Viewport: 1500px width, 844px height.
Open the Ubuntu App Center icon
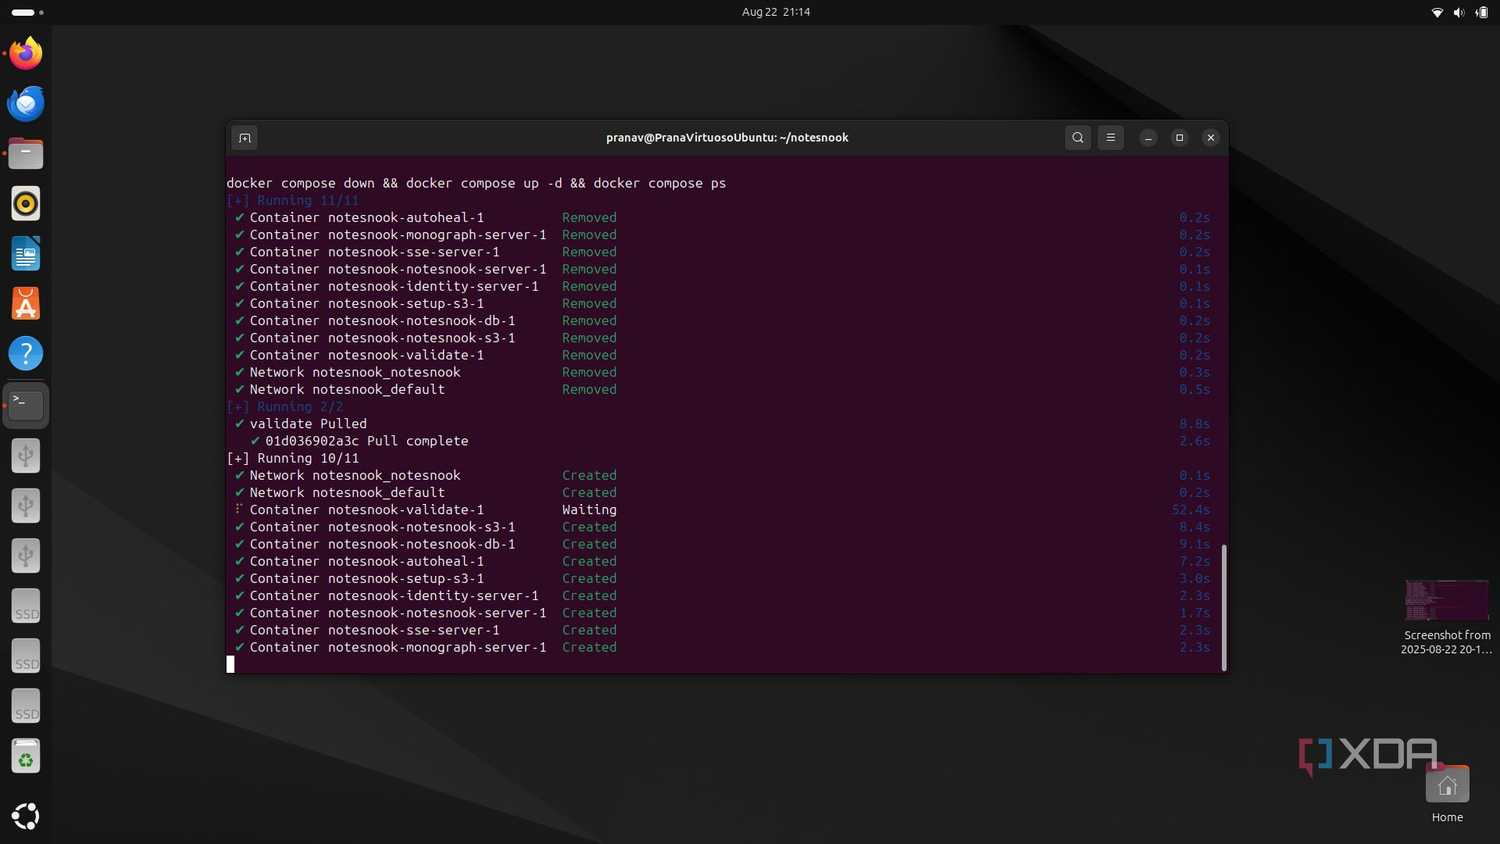click(26, 304)
